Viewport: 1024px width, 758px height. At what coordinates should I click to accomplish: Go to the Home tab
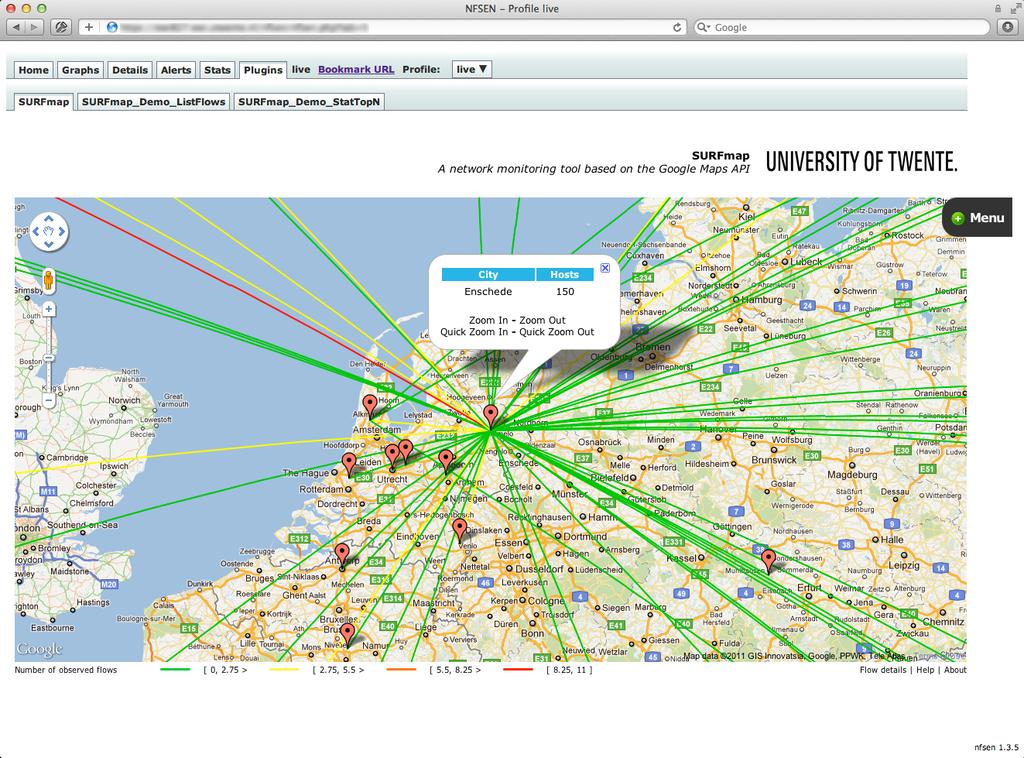[x=33, y=70]
